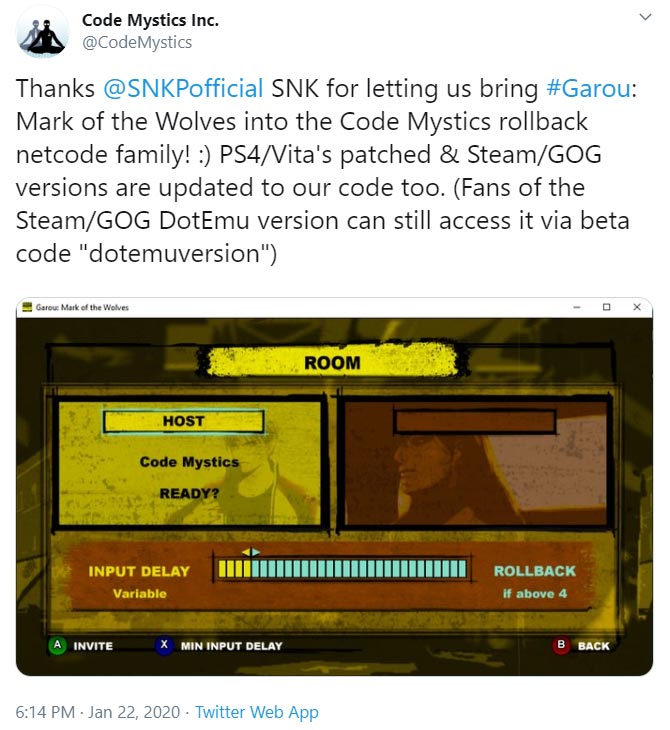This screenshot has width=670, height=730.
Task: Click the ROOM header banner
Action: tap(332, 362)
